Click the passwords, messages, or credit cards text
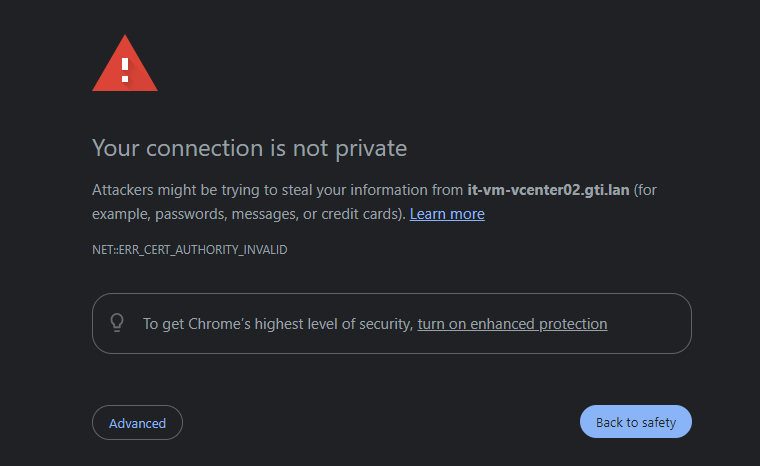Viewport: 760px width, 466px height. pyautogui.click(x=279, y=214)
